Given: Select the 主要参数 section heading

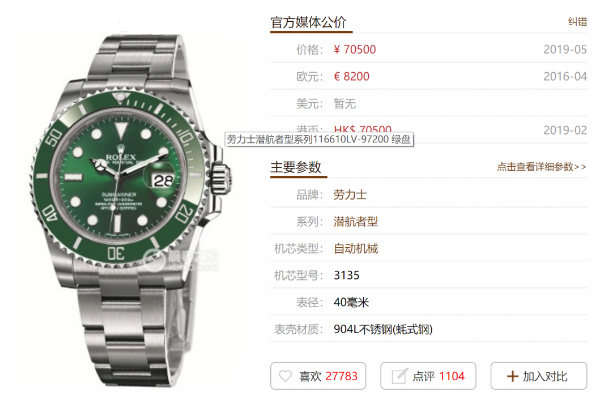Looking at the screenshot, I should point(296,167).
